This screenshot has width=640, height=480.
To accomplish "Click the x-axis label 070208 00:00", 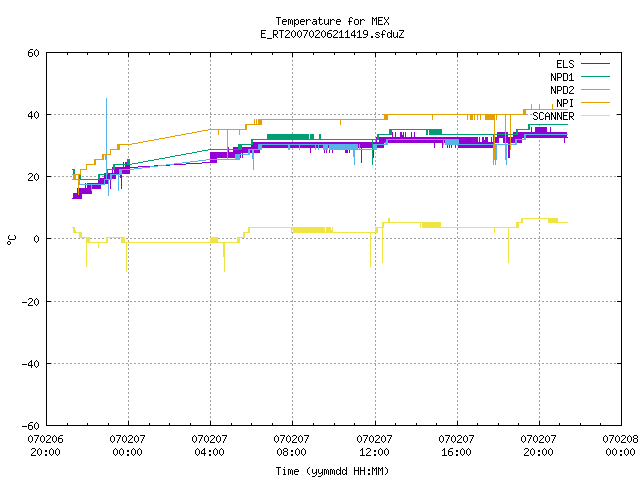I will pos(620,446).
